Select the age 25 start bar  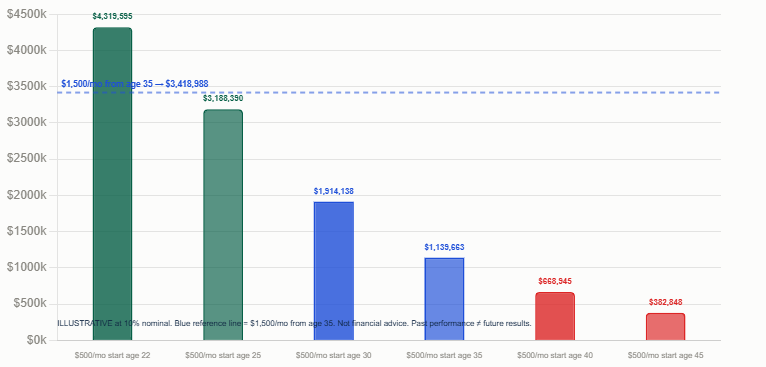pos(223,225)
